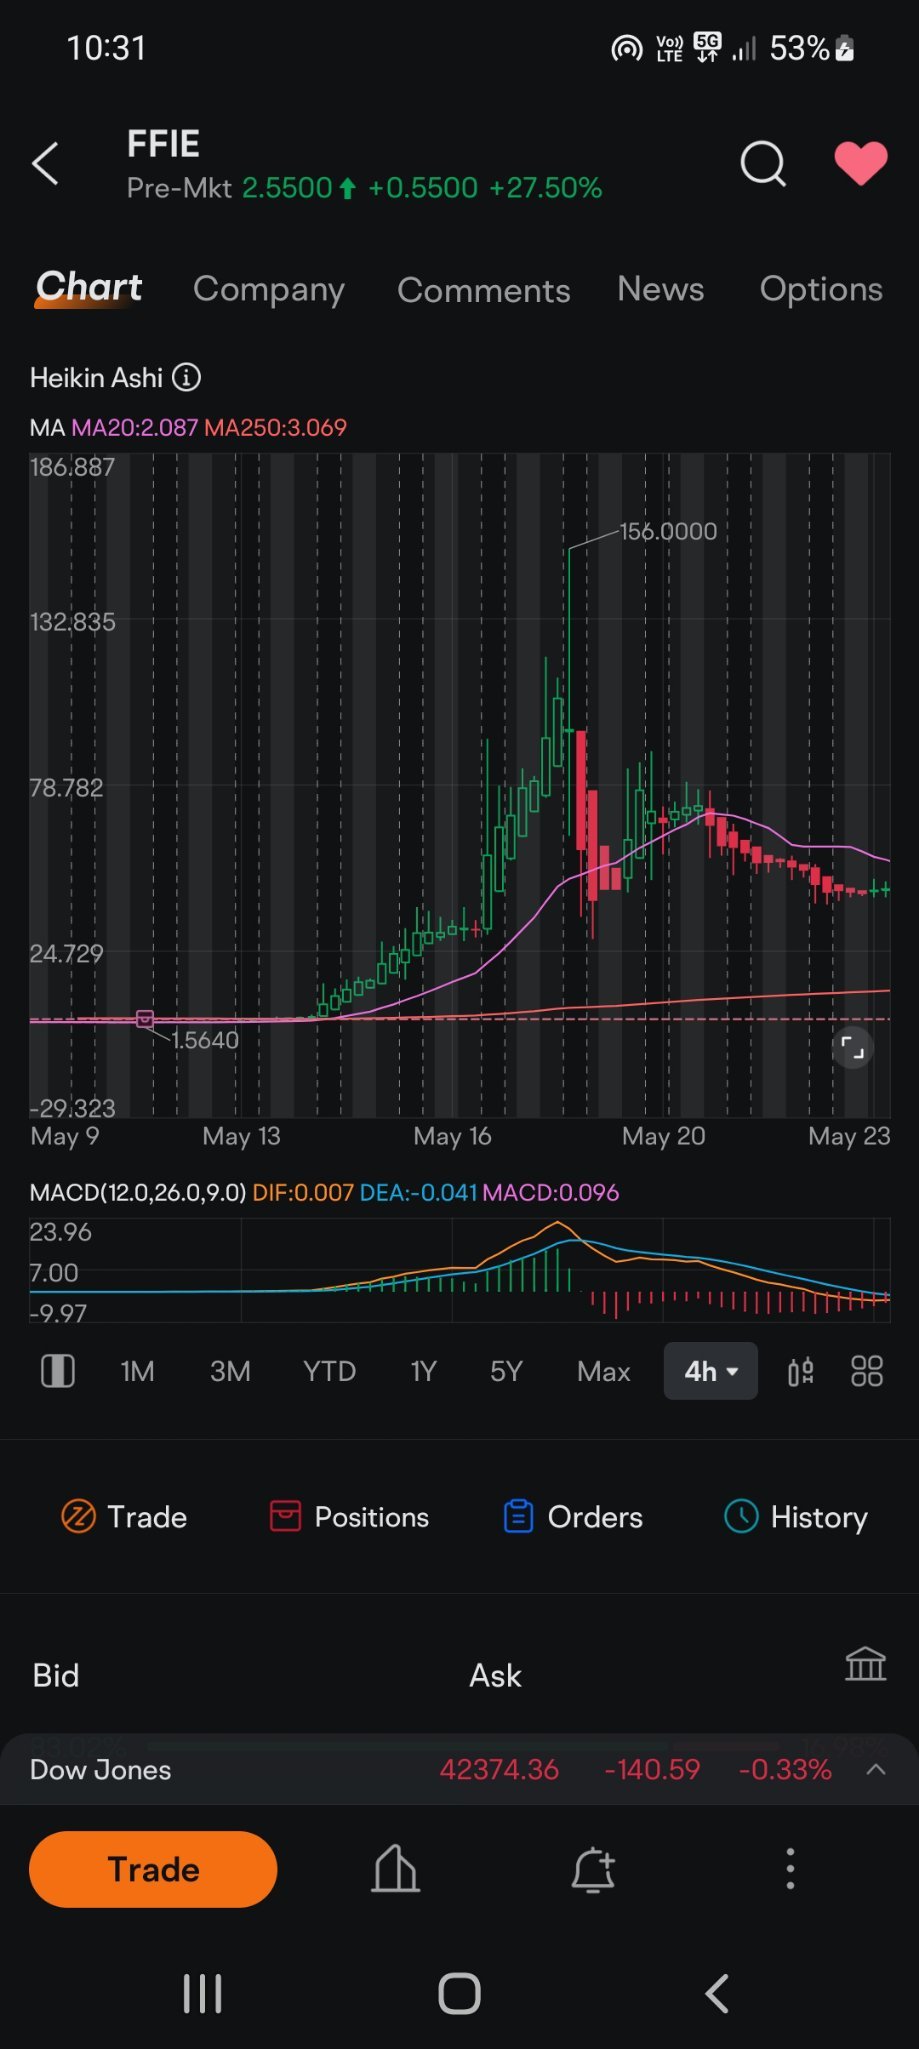The height and width of the screenshot is (2049, 919).
Task: Open the bank institution icon near Ask
Action: [866, 1664]
